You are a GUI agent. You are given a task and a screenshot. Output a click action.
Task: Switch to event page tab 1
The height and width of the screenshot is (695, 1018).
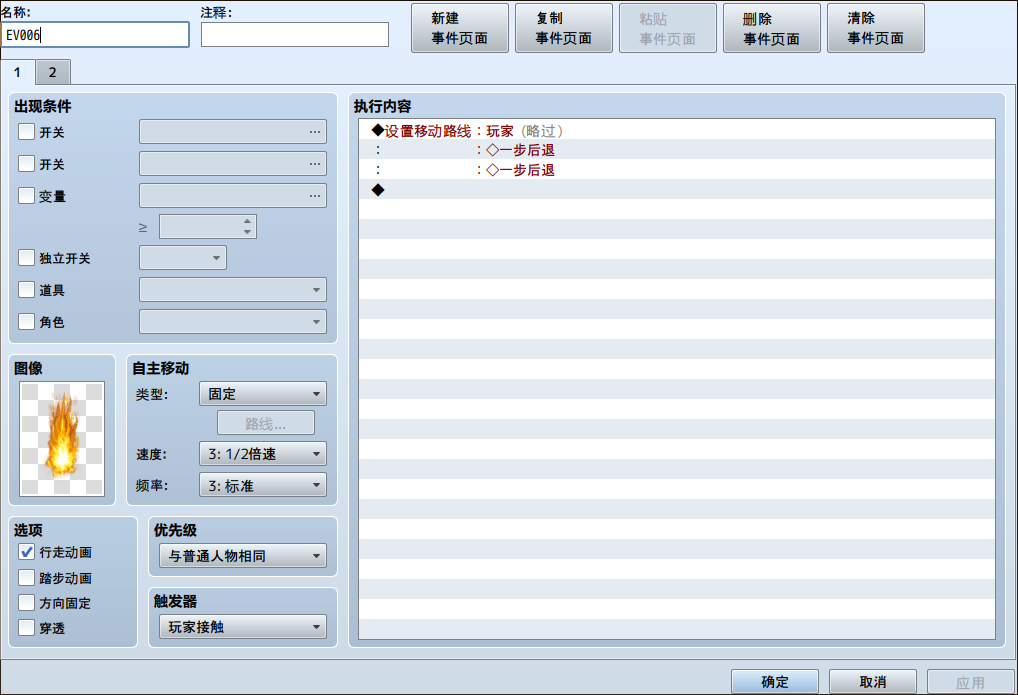pos(18,72)
